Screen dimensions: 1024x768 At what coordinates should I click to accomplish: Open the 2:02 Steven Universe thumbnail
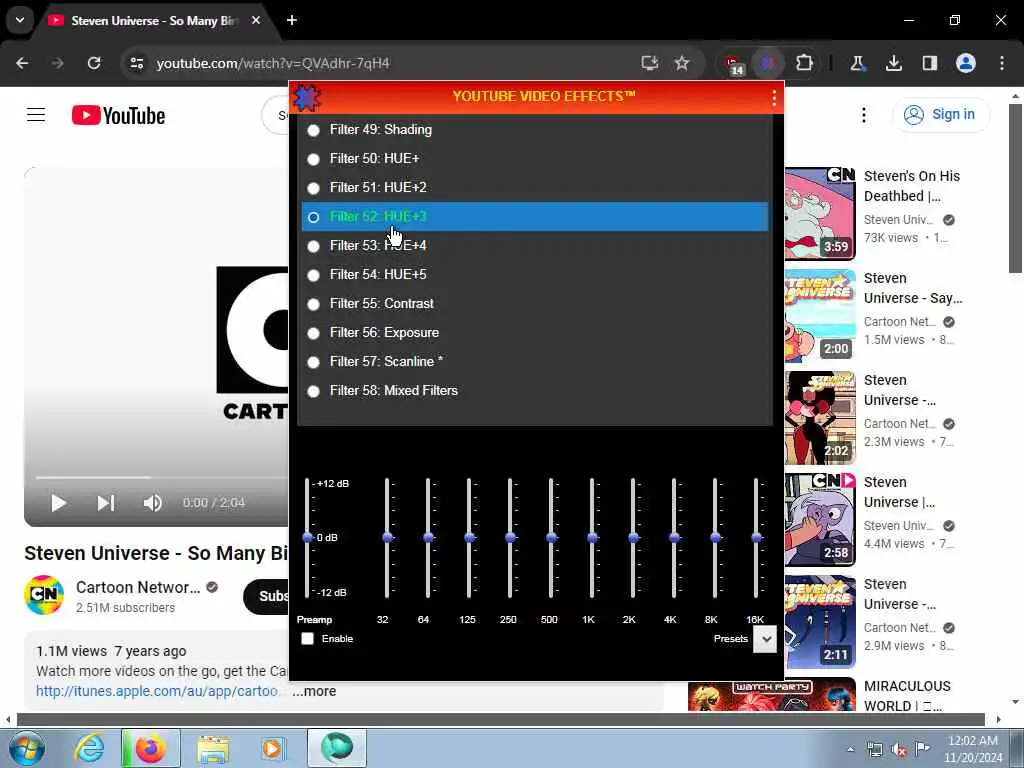(x=820, y=417)
